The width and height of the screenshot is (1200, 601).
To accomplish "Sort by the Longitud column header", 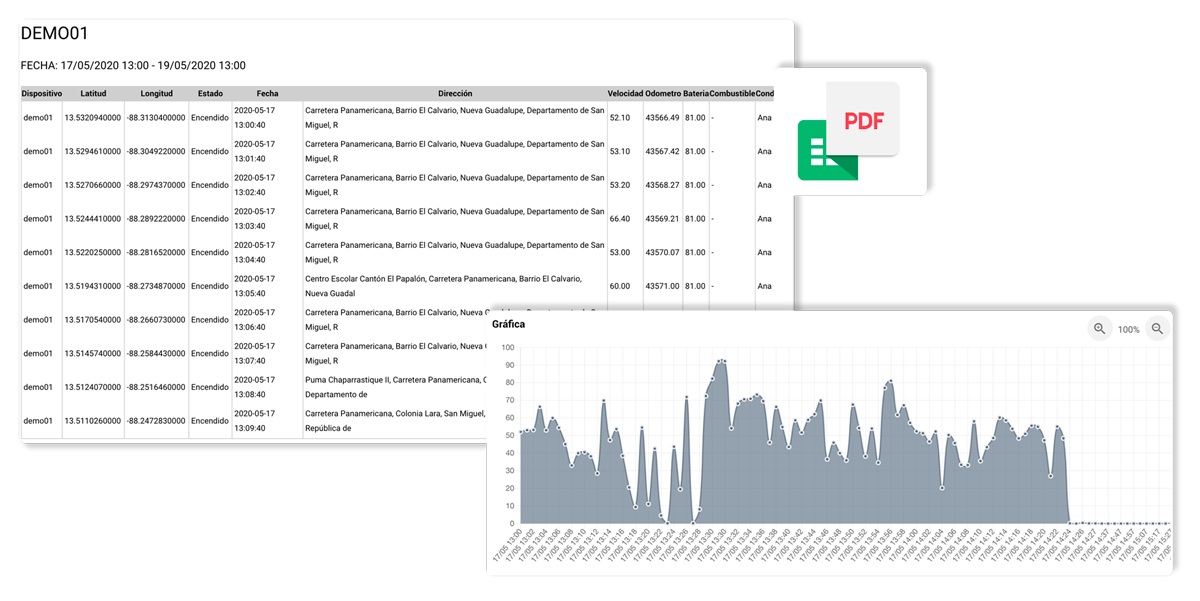I will [156, 94].
